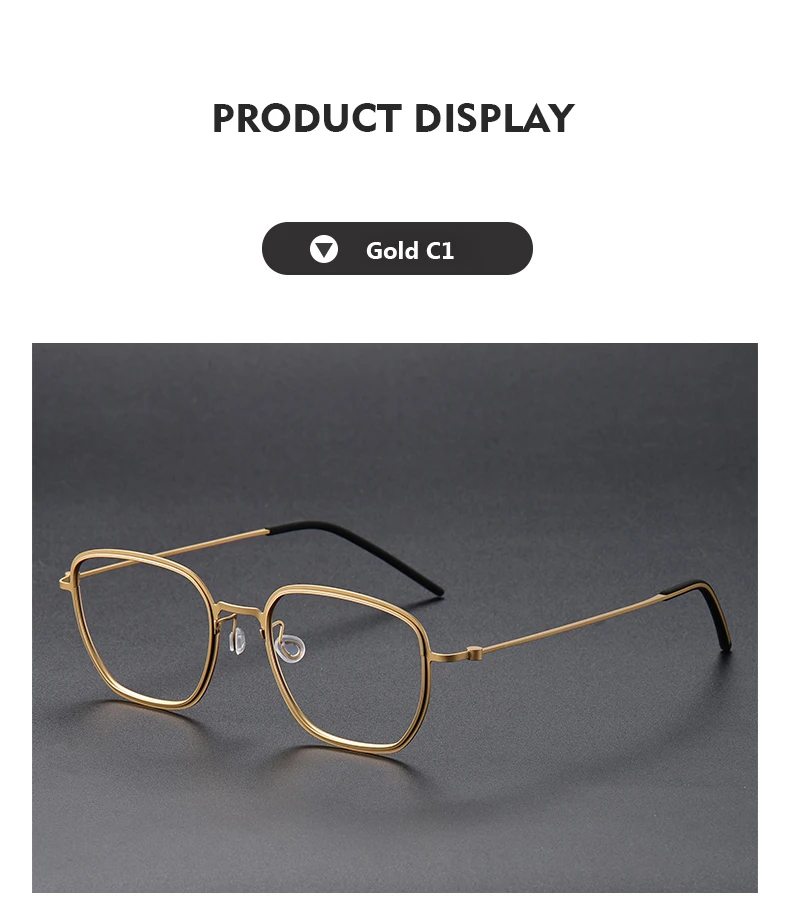Click the downward triangle icon in pill

coord(324,249)
